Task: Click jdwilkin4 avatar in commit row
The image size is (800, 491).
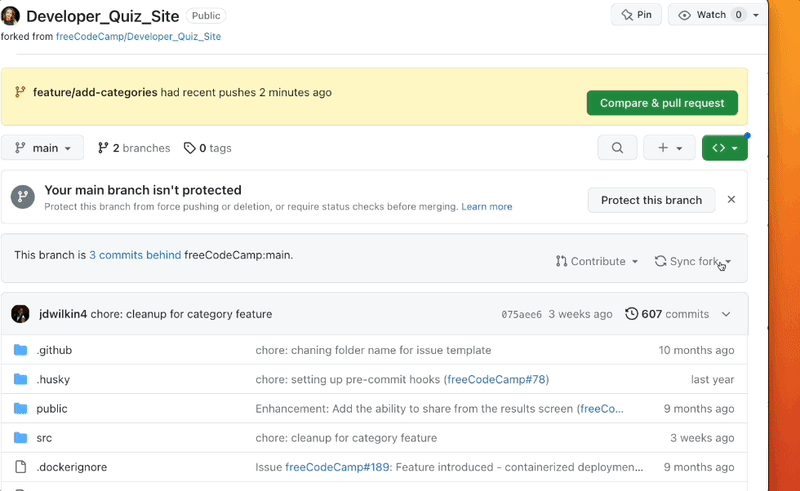Action: tap(20, 314)
